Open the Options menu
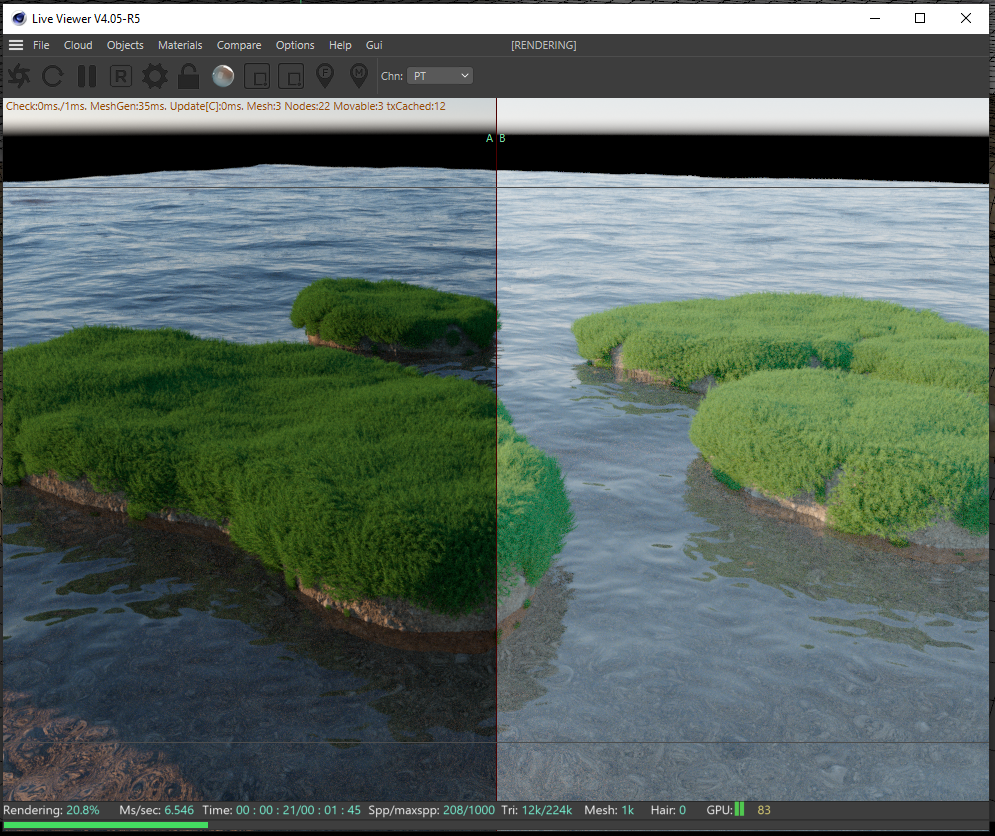This screenshot has height=836, width=995. pos(295,45)
